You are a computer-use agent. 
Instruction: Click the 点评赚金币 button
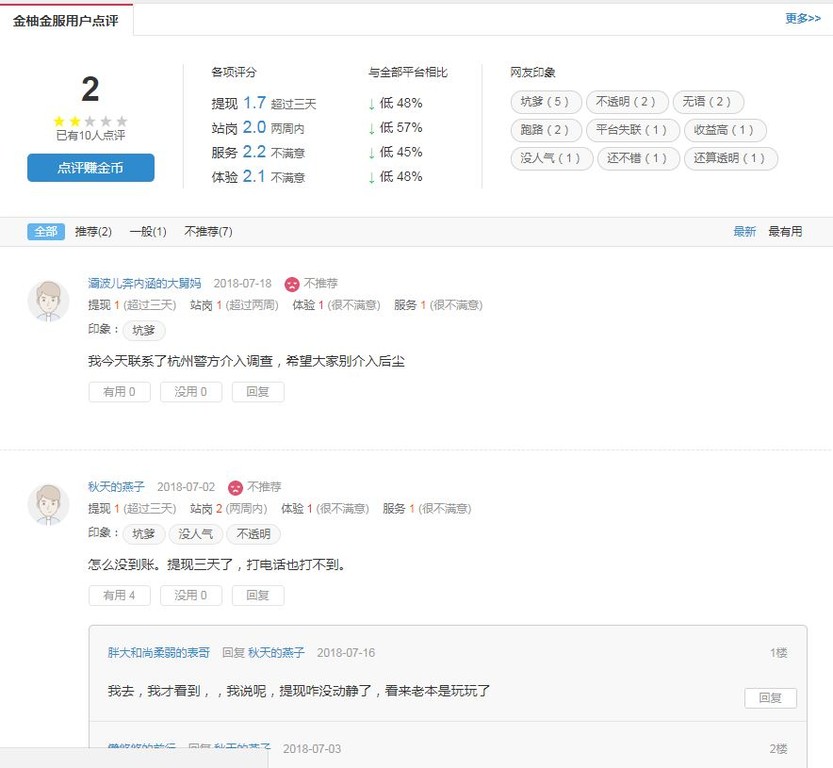point(90,168)
